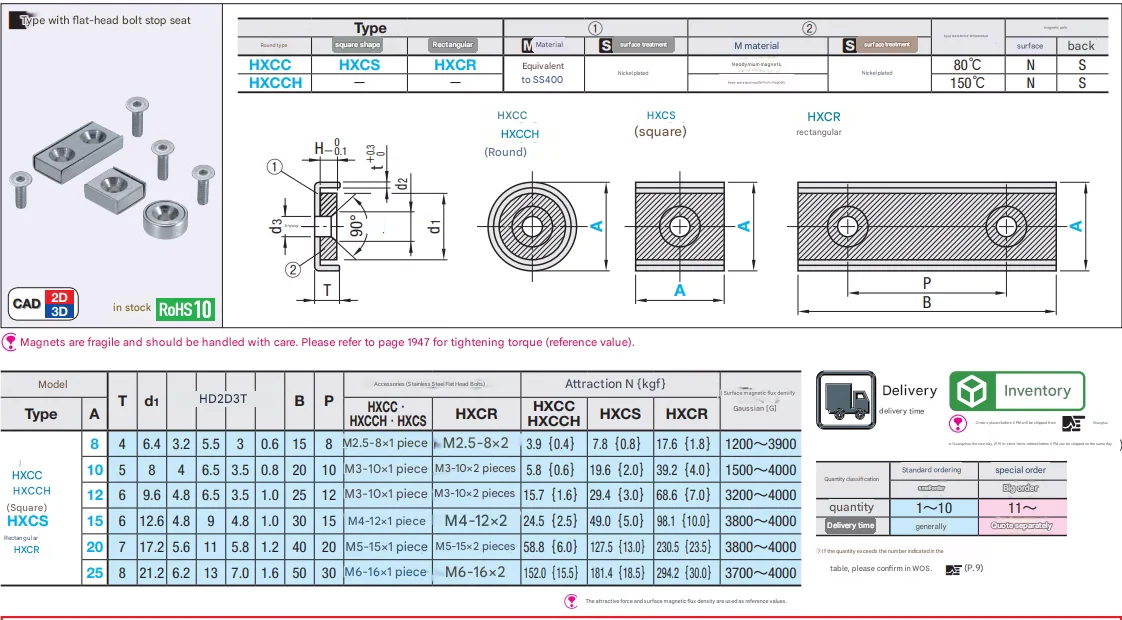Select the 'square shape' header tab

tap(359, 45)
